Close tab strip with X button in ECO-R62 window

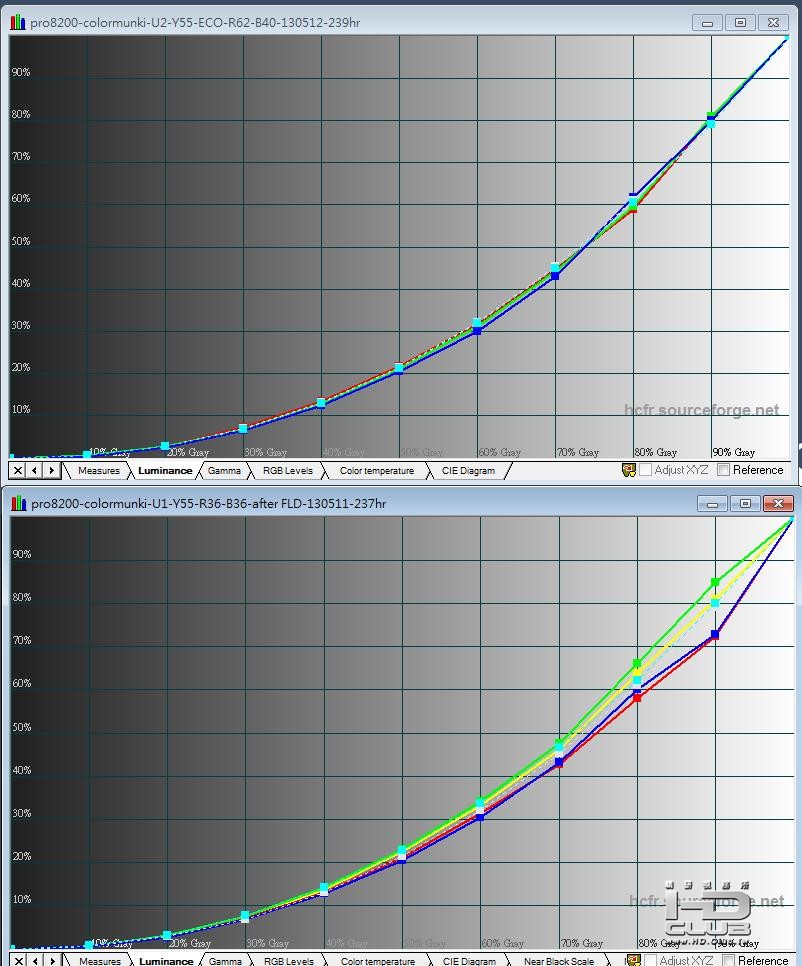[18, 471]
